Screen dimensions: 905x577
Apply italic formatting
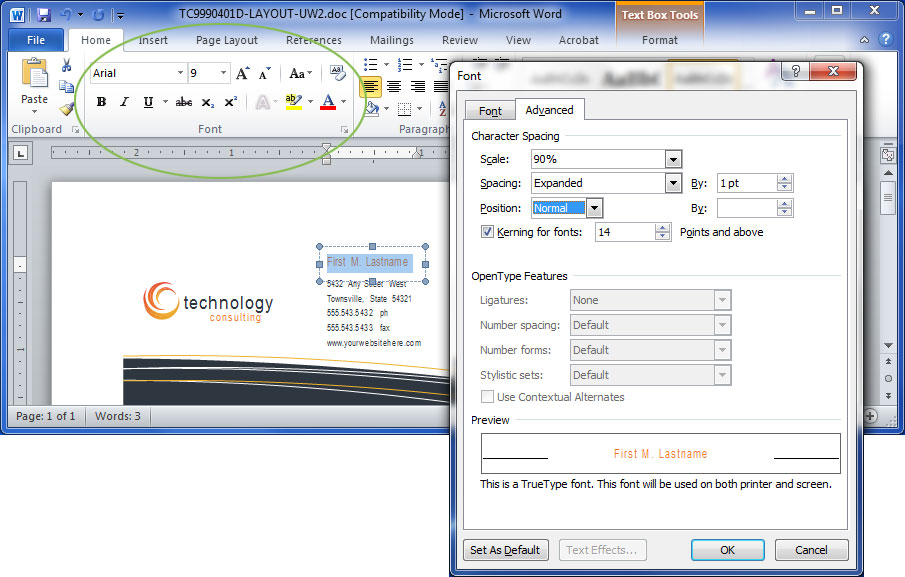click(123, 101)
